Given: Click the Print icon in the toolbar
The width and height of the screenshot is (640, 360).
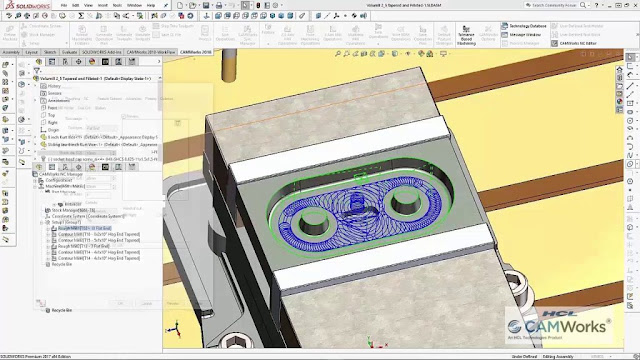Looking at the screenshot, I should pyautogui.click(x=219, y=5).
